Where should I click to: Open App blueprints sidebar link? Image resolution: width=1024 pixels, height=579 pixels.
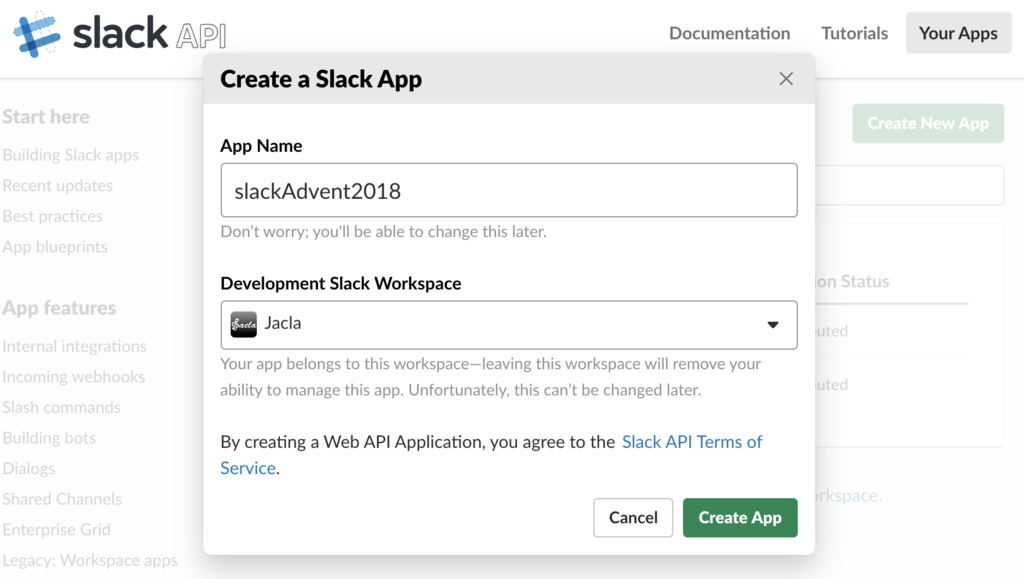[55, 247]
